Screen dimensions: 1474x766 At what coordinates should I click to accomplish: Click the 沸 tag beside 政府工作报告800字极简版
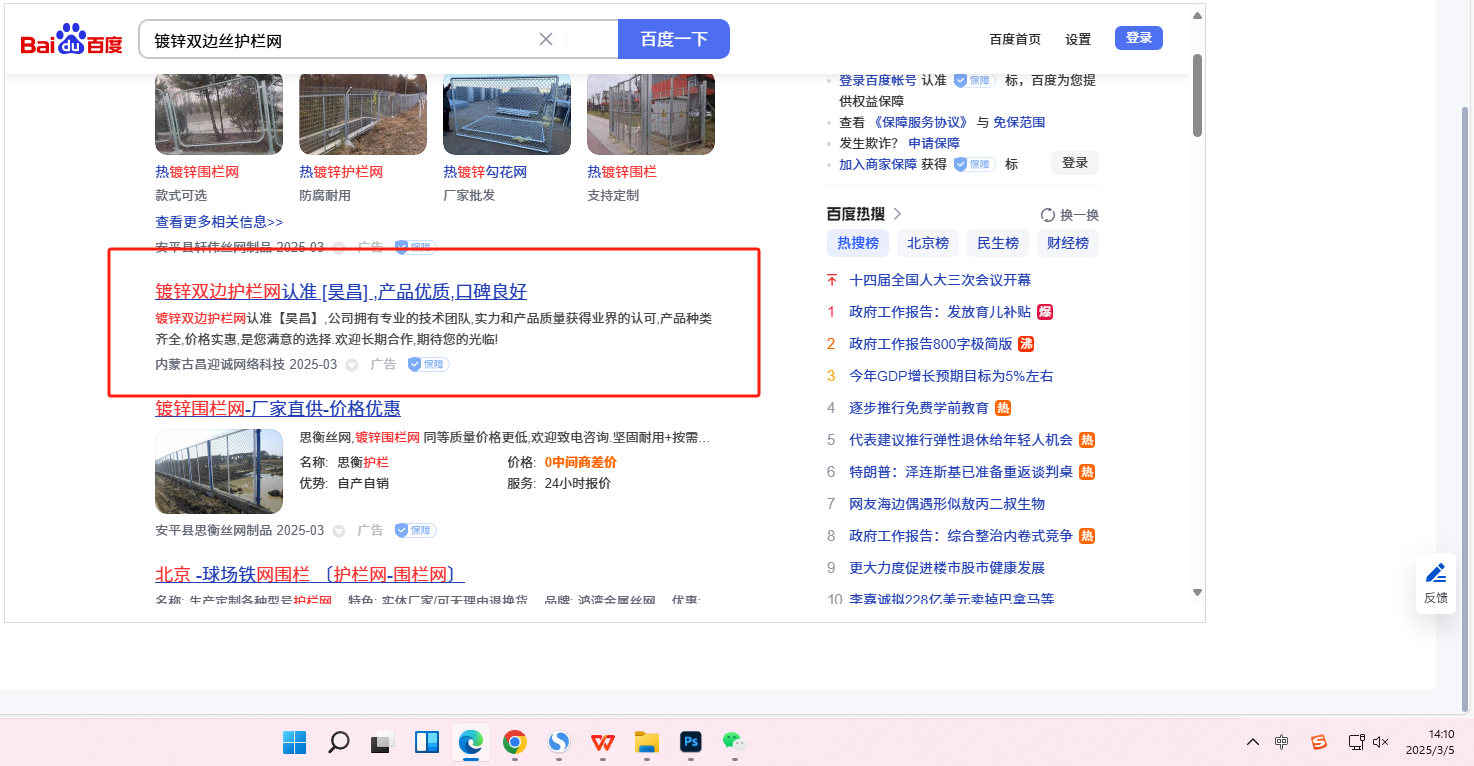tap(1026, 344)
